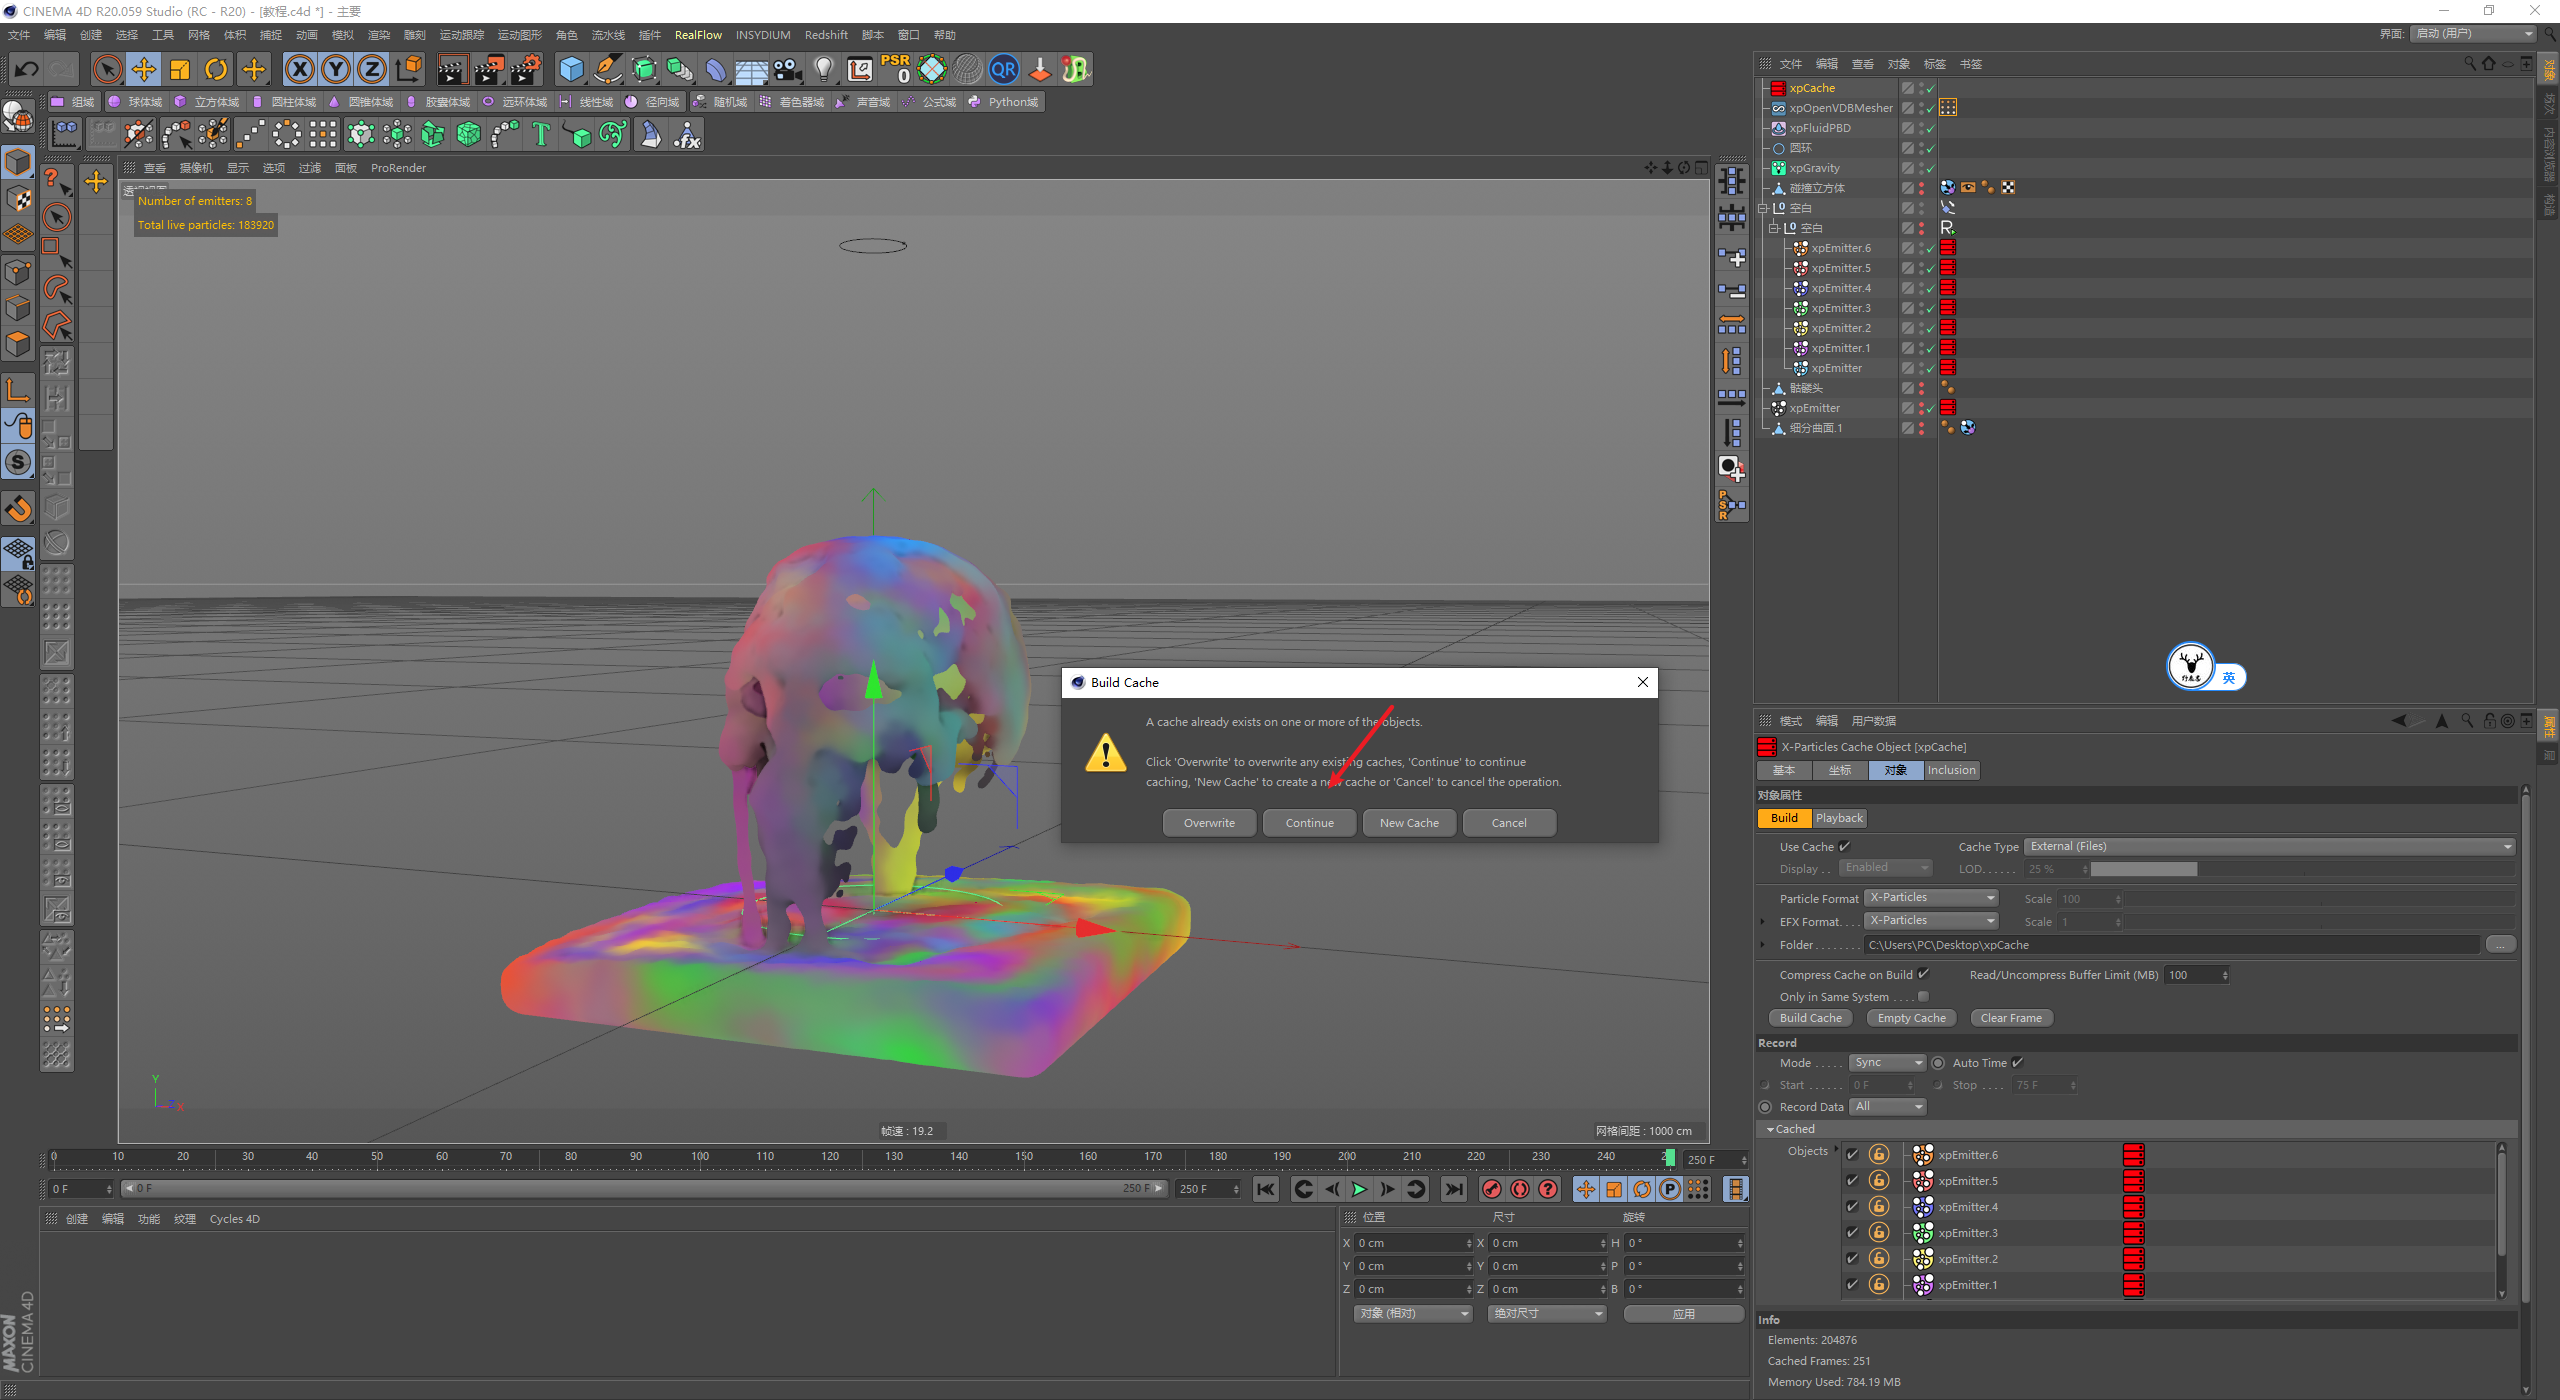The width and height of the screenshot is (2560, 1400).
Task: Adjust the LOD slider bar
Action: click(x=2302, y=869)
